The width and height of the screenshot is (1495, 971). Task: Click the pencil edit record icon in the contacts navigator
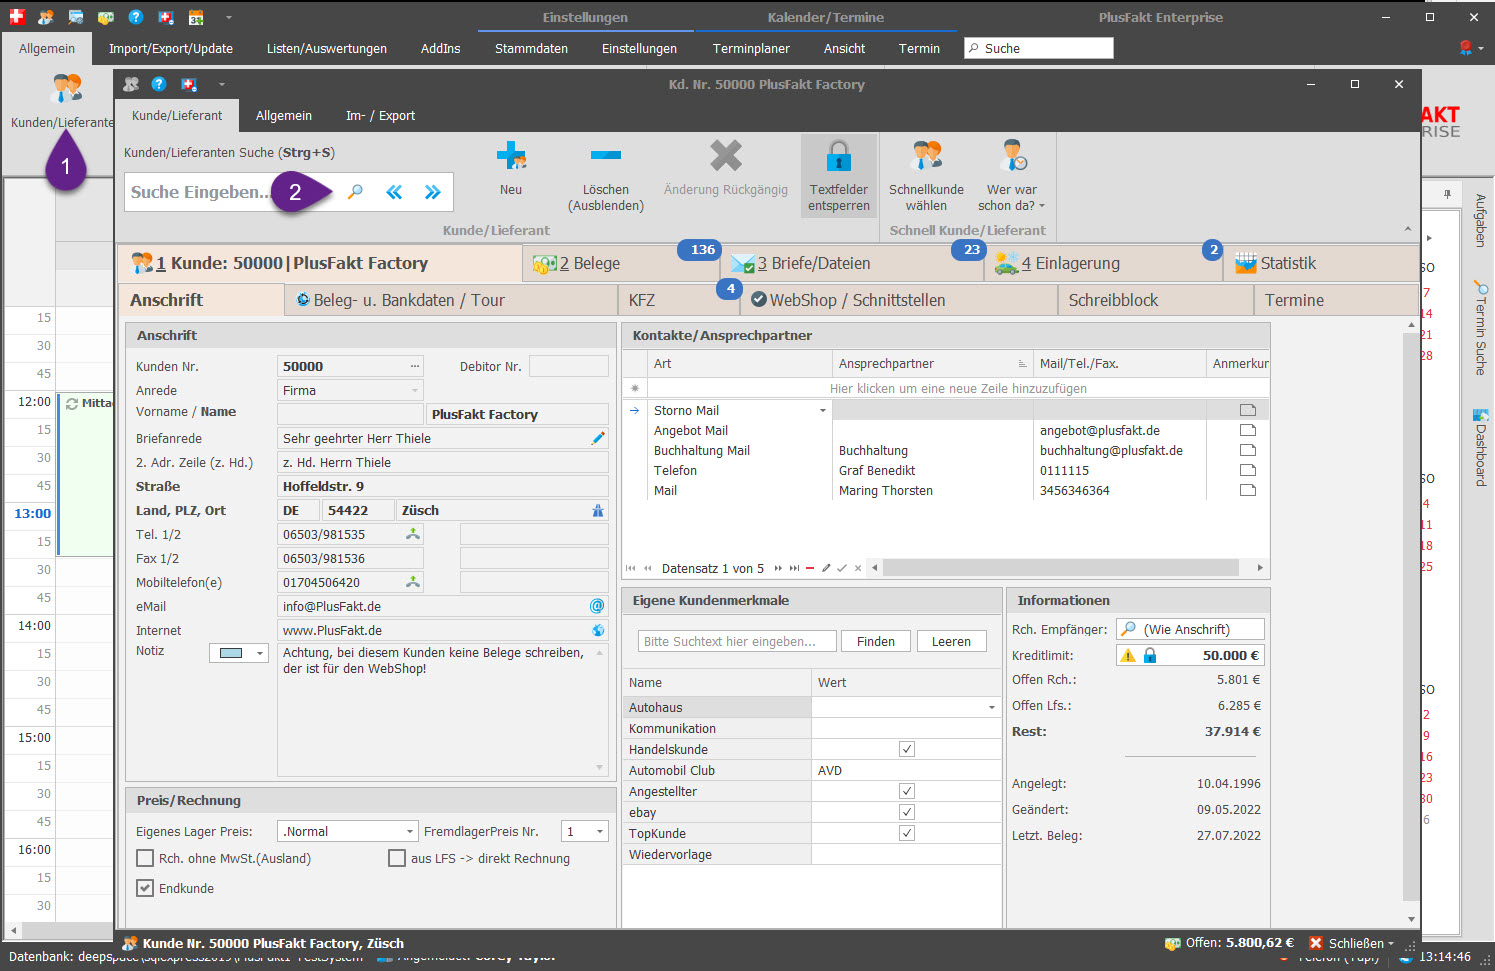click(826, 568)
